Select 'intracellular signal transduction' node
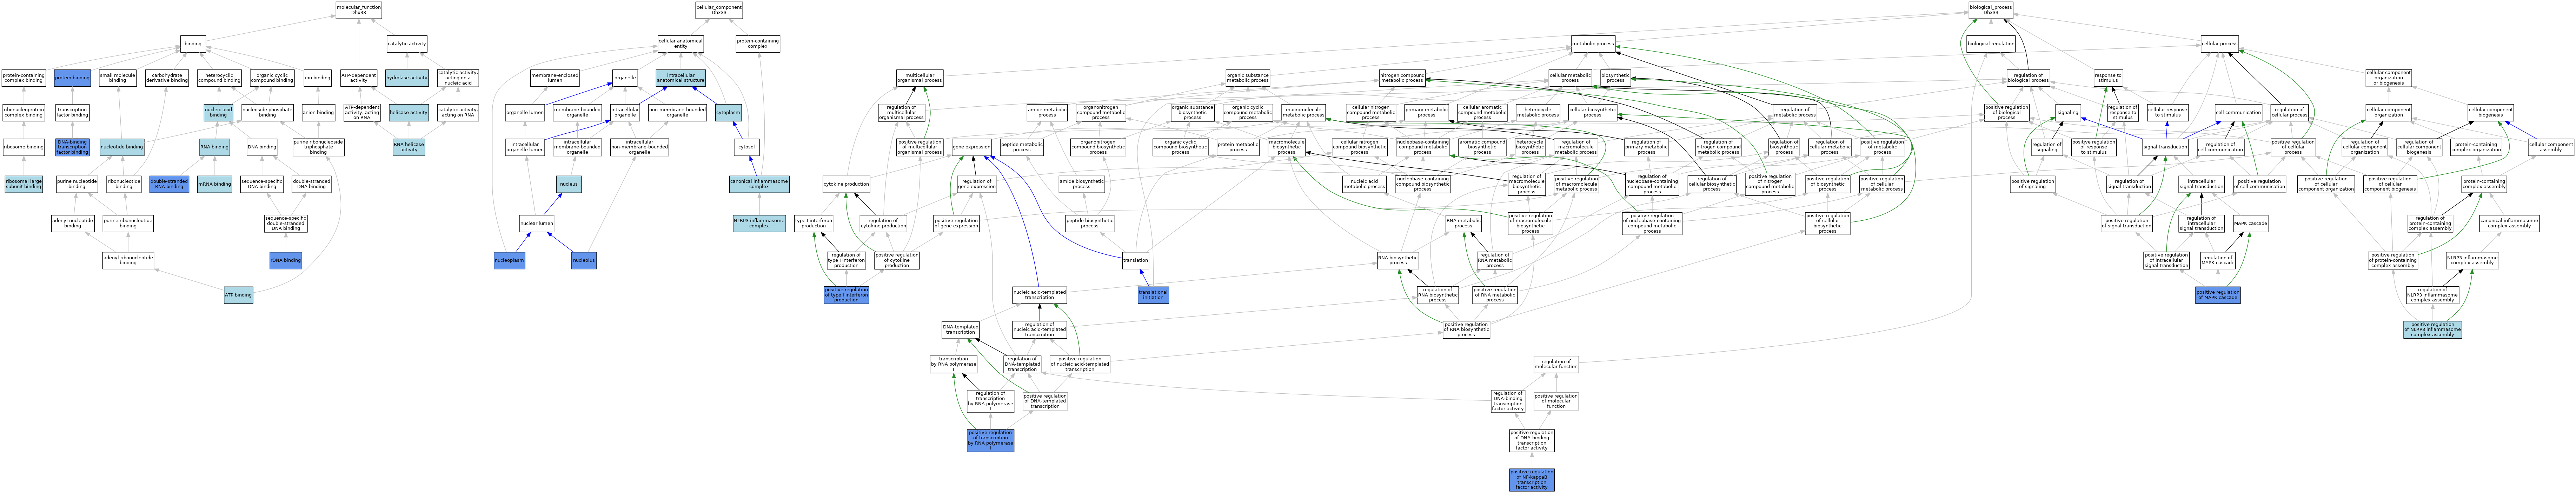The height and width of the screenshot is (493, 2576). coord(2201,184)
